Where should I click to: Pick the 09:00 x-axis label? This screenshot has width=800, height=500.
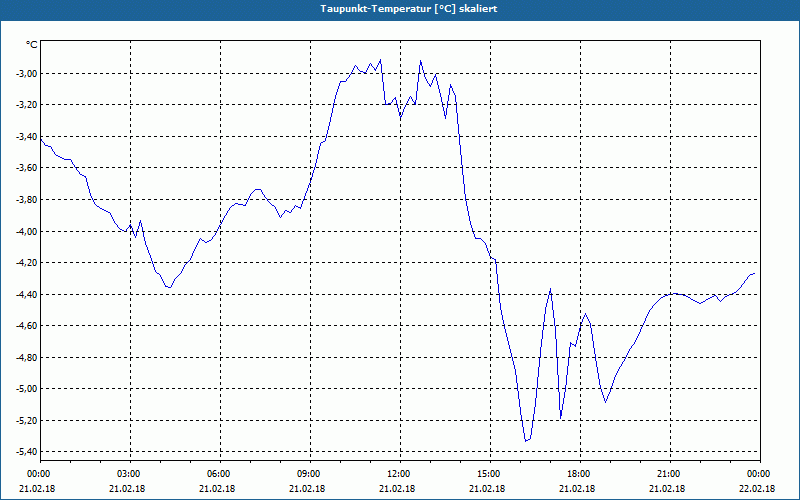click(x=310, y=474)
